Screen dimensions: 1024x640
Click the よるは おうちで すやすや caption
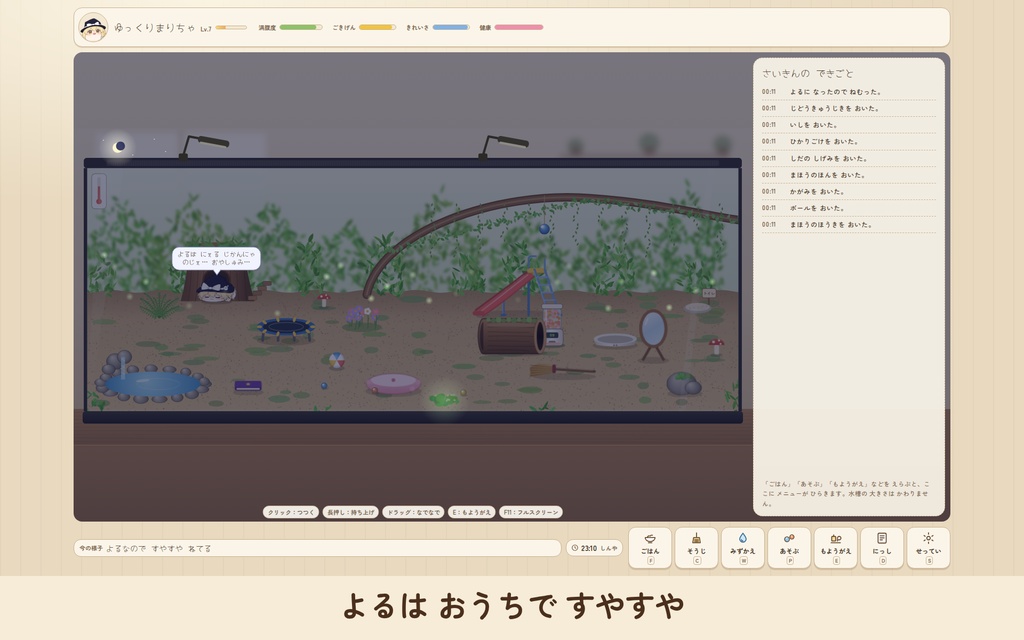pyautogui.click(x=513, y=605)
